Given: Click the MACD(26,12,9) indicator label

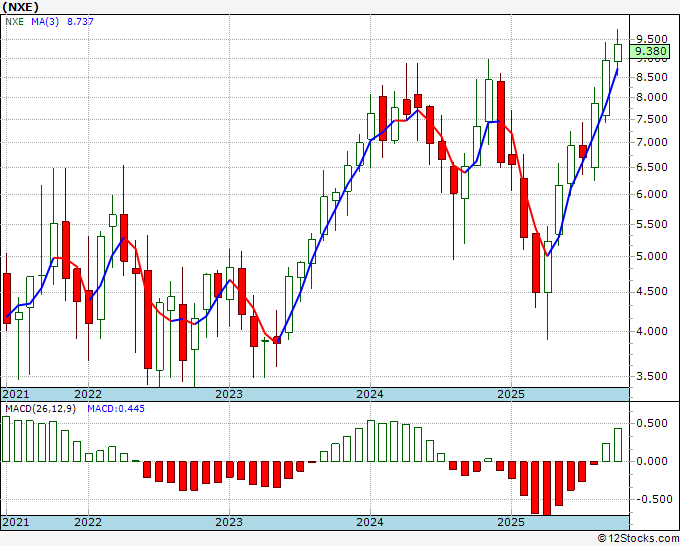Looking at the screenshot, I should (41, 409).
